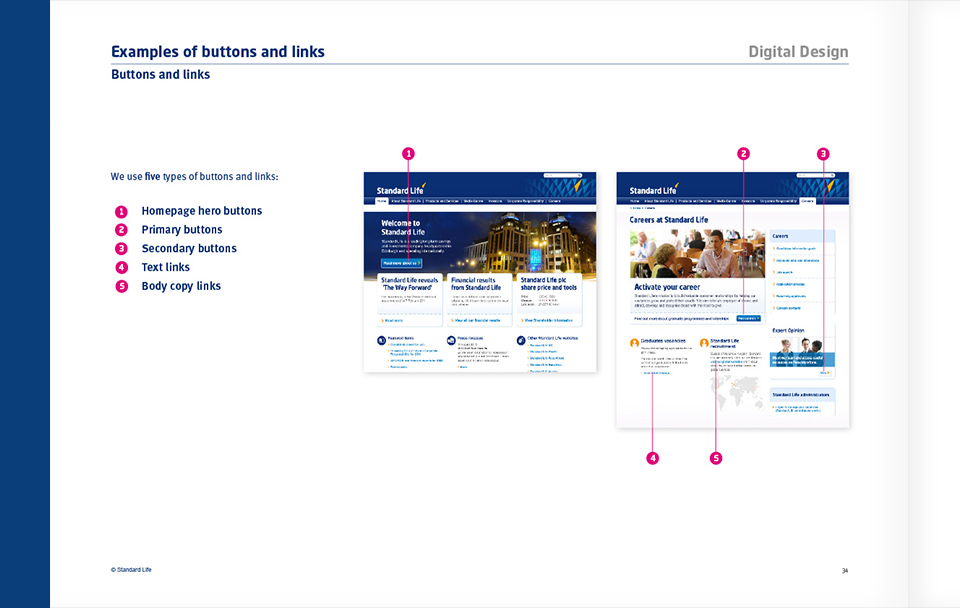The width and height of the screenshot is (960, 608).
Task: Click the Press releases round blue icon
Action: (x=451, y=341)
